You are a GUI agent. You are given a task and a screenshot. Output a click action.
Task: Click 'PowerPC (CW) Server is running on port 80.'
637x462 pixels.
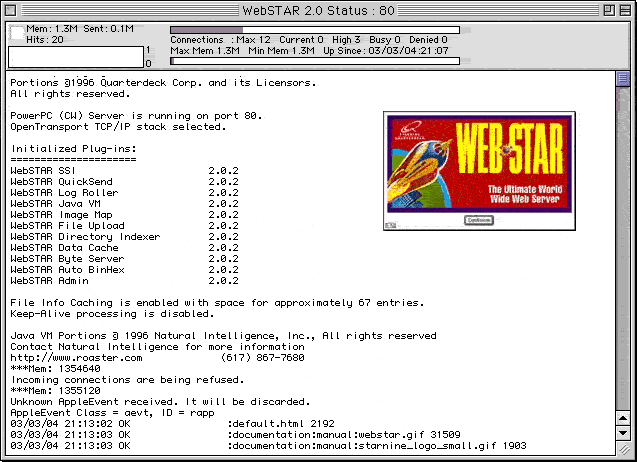[x=136, y=116]
